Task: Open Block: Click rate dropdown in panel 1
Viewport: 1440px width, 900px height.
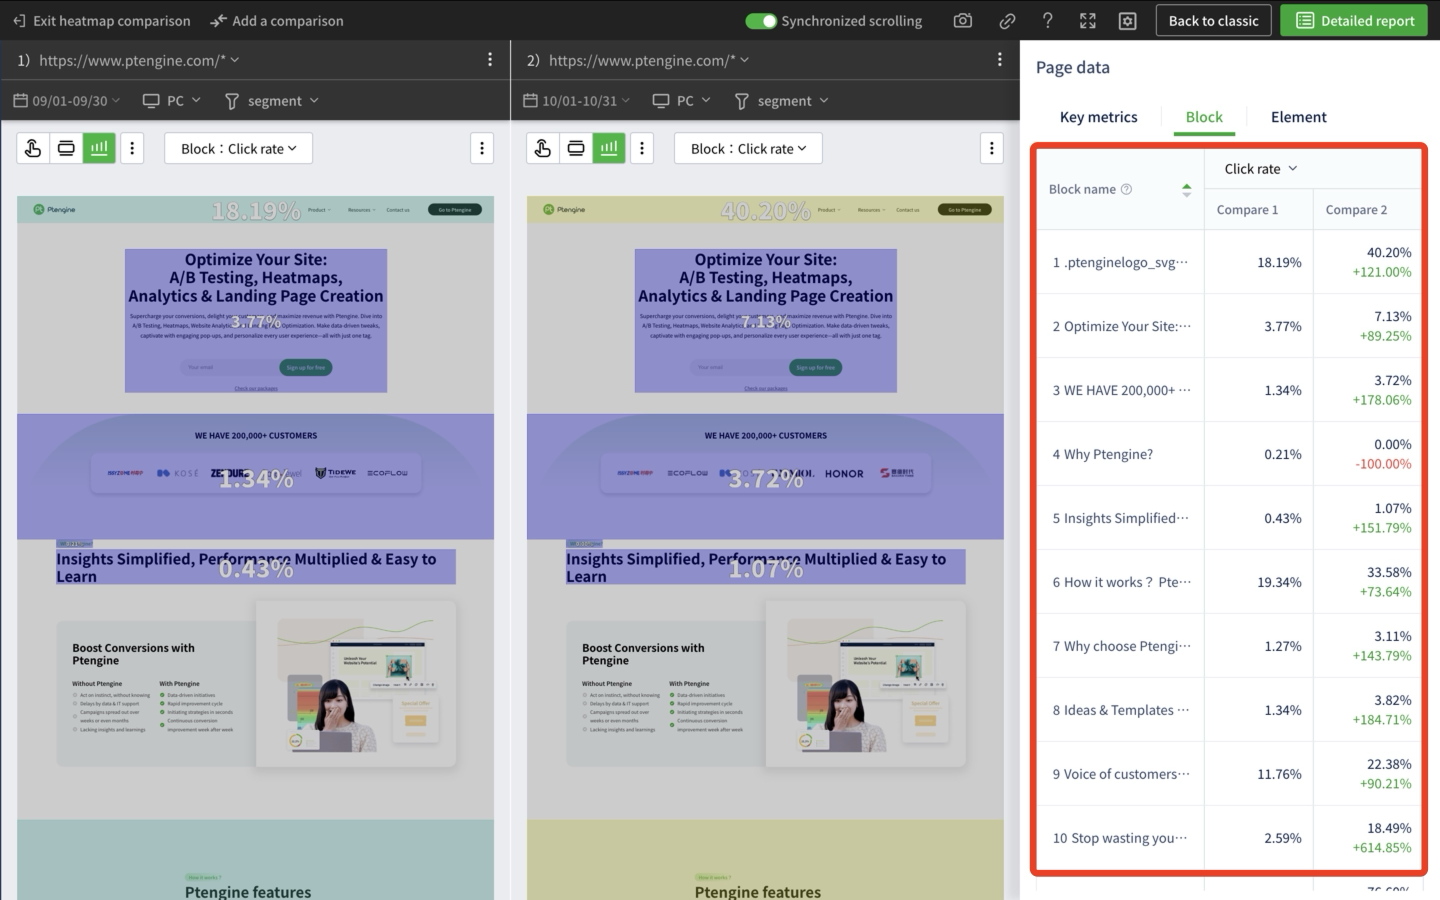Action: [x=238, y=148]
